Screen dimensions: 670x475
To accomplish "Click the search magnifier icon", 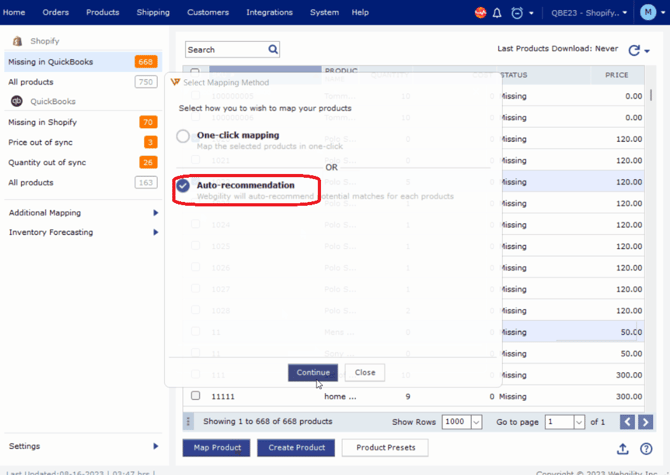I will tap(273, 49).
